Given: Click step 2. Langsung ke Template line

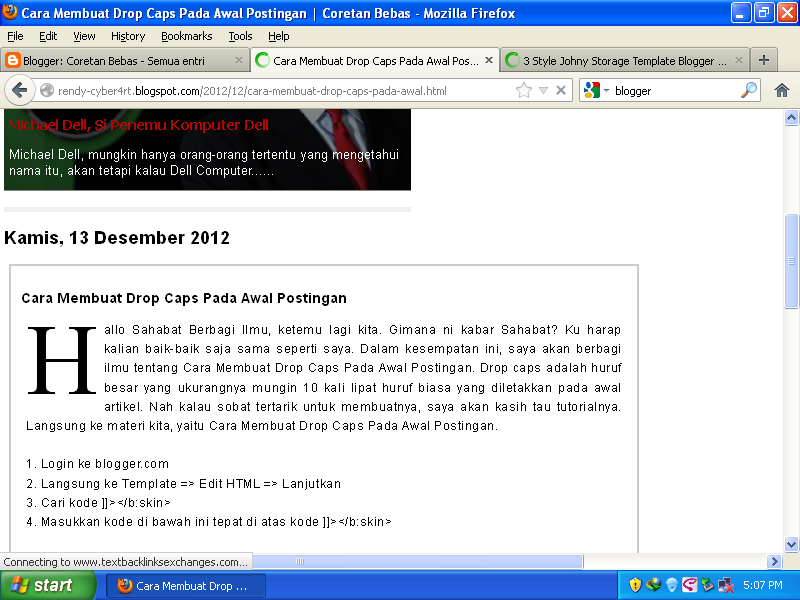Looking at the screenshot, I should click(x=183, y=483).
